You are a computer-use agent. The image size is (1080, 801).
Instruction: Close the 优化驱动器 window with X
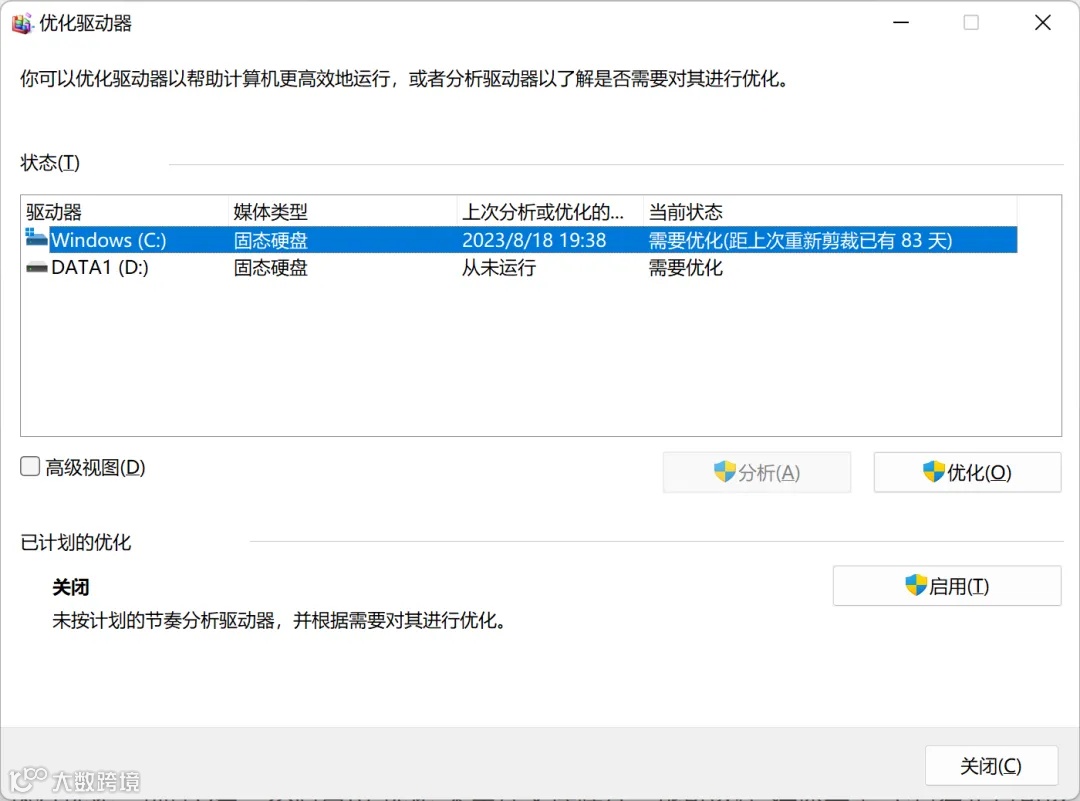coord(1043,23)
